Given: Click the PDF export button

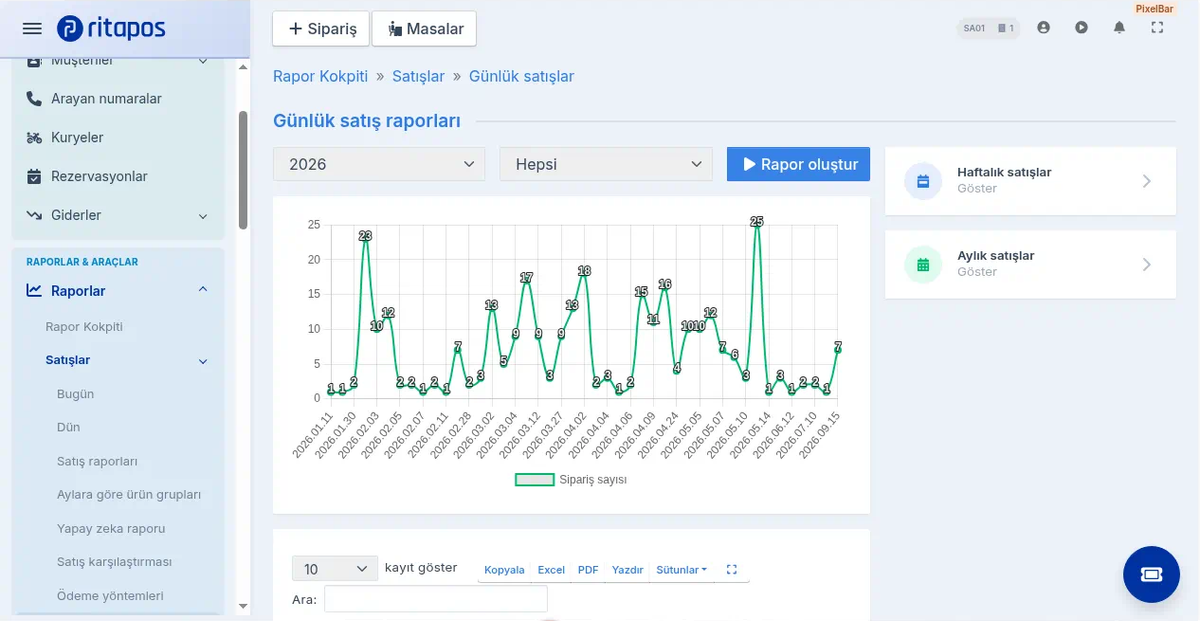Looking at the screenshot, I should [x=588, y=570].
